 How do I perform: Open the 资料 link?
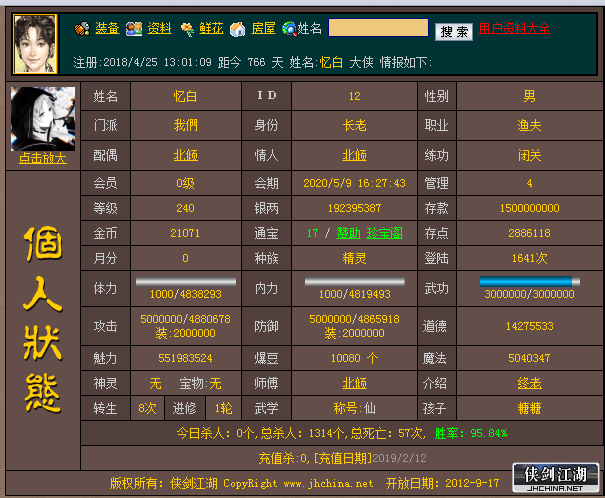click(159, 28)
